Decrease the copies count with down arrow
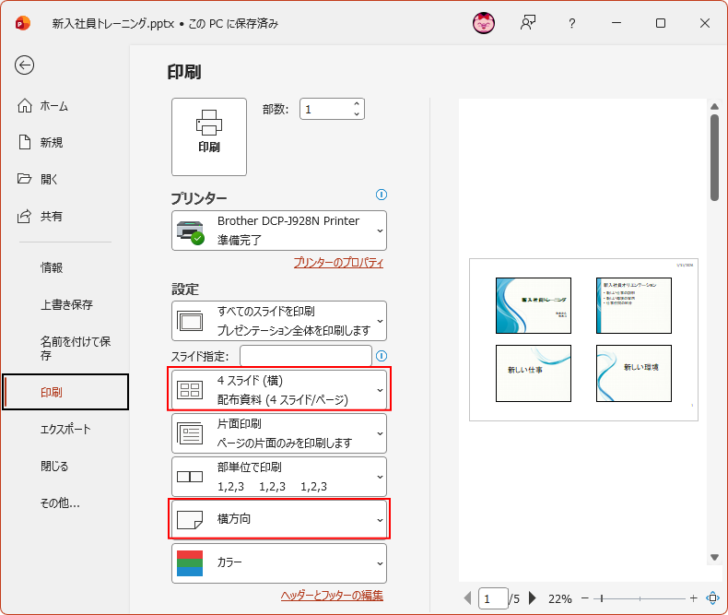This screenshot has height=615, width=728. click(x=357, y=114)
